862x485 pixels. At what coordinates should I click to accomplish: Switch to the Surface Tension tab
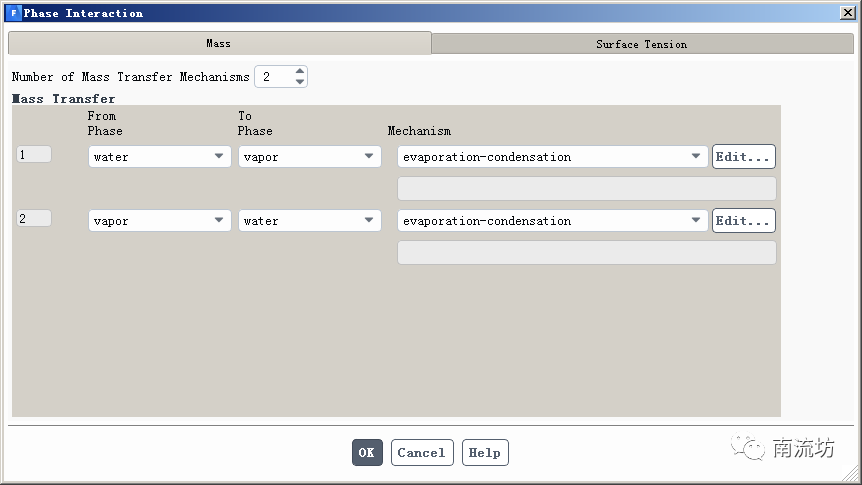point(642,44)
